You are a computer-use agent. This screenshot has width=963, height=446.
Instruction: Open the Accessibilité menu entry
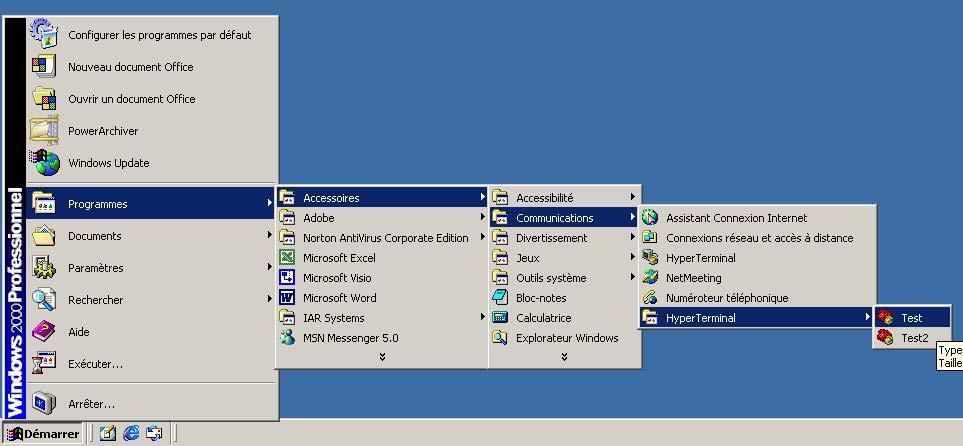click(x=564, y=198)
